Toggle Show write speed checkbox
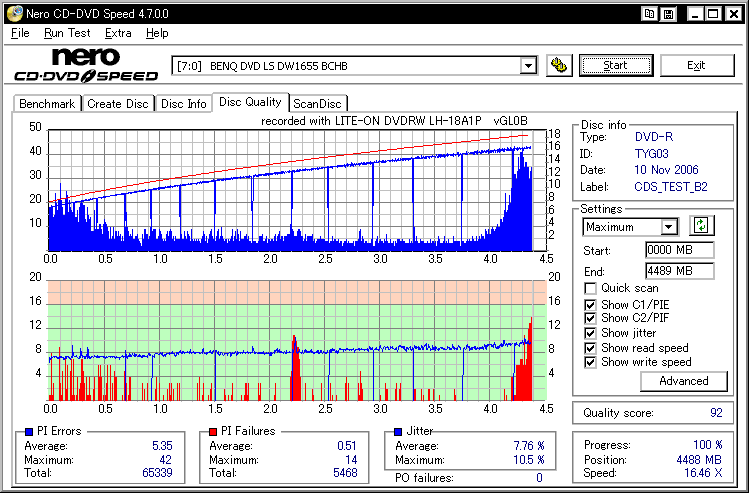Viewport: 749px width, 493px height. pyautogui.click(x=590, y=362)
